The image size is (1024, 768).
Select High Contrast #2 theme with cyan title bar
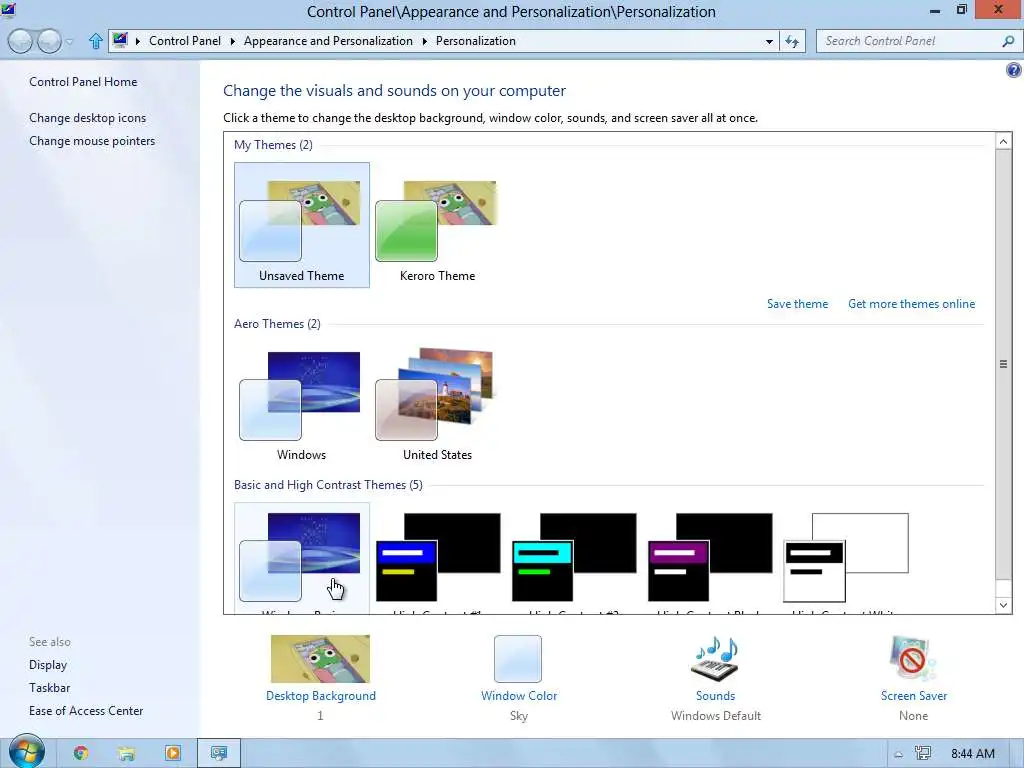click(x=573, y=558)
